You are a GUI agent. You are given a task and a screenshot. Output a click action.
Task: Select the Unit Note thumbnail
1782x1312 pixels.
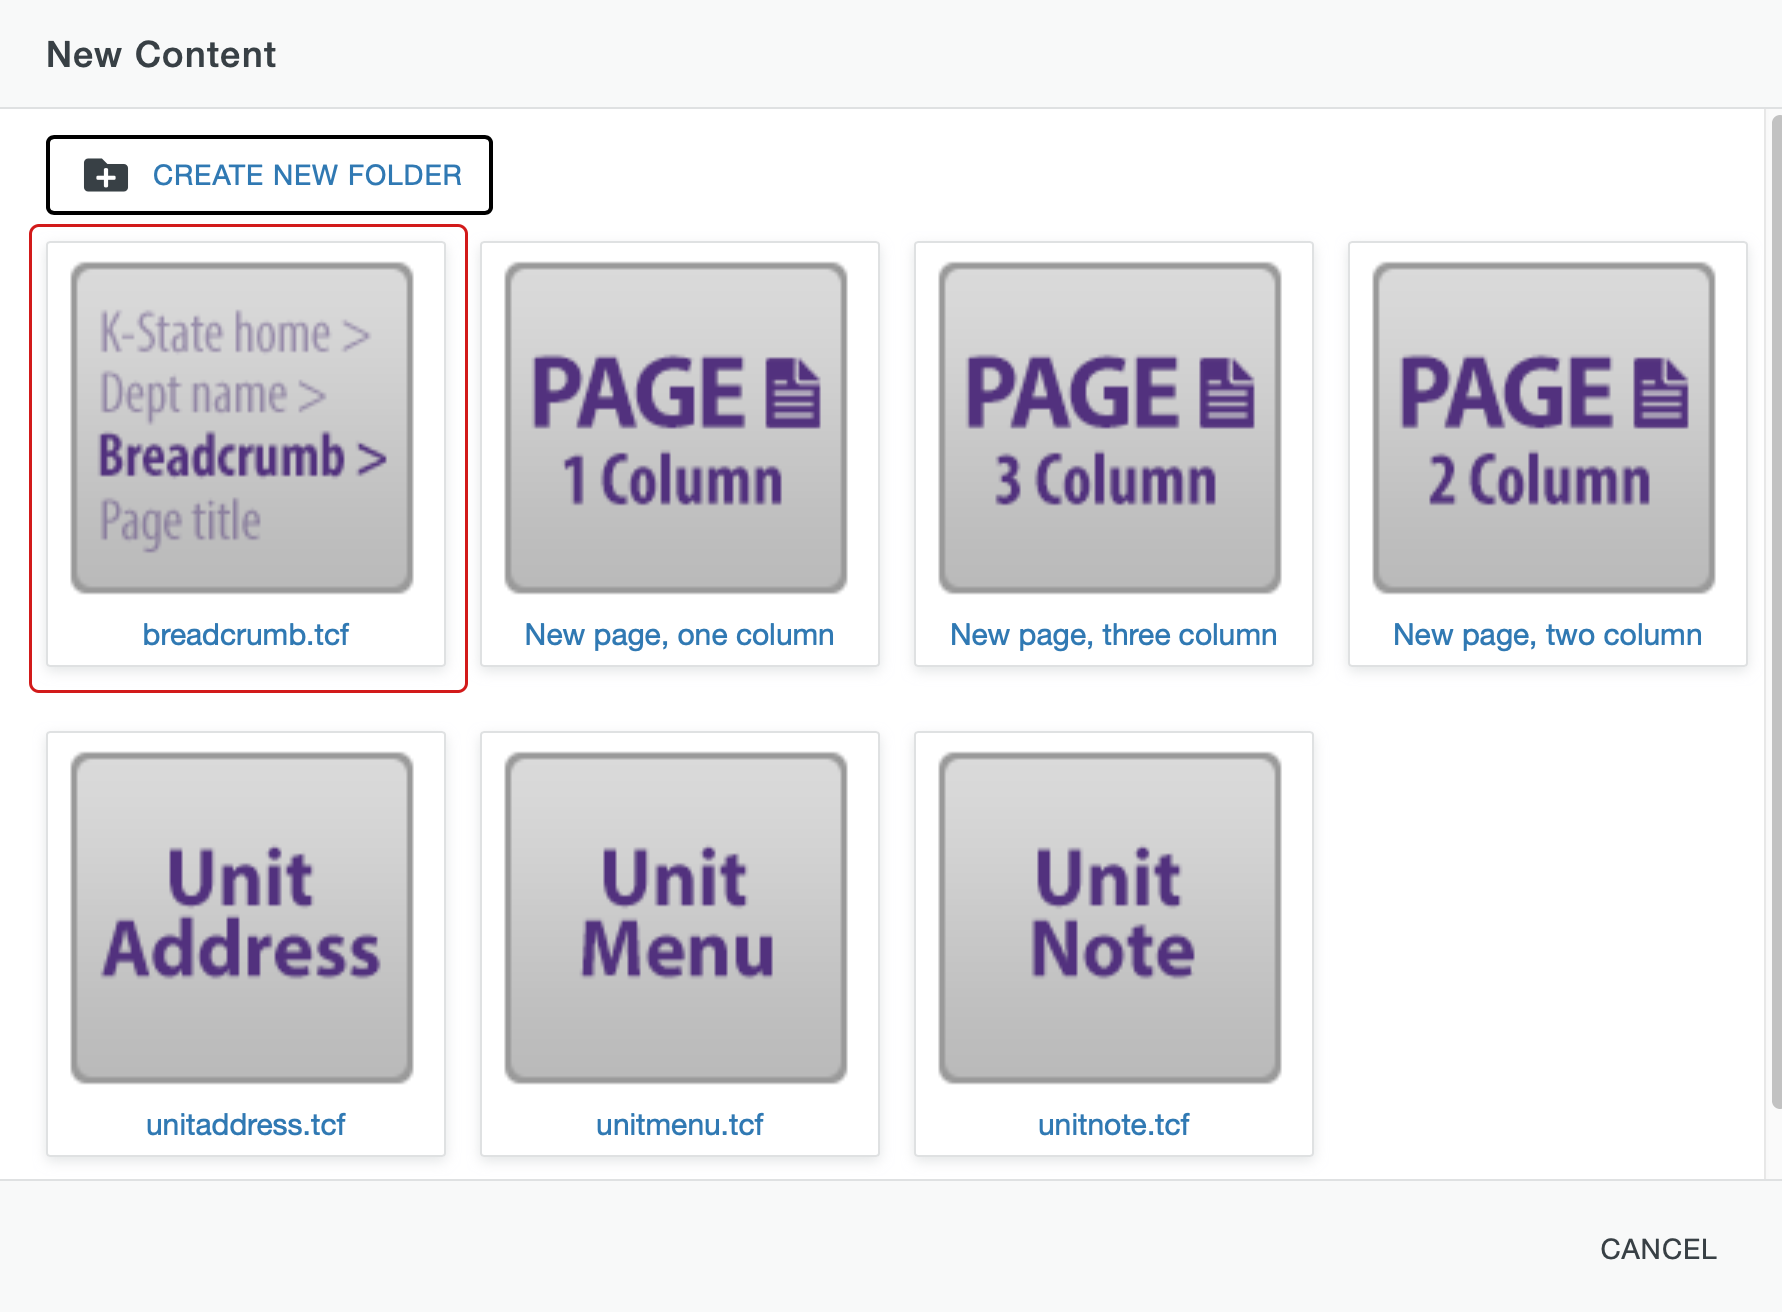coord(1110,918)
